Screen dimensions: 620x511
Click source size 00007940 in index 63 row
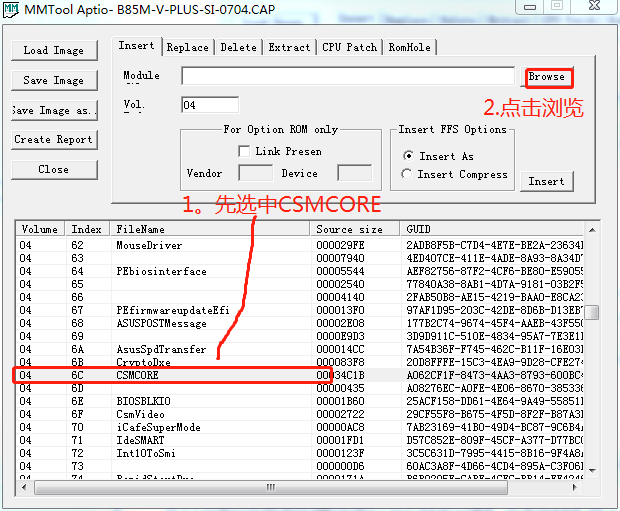pyautogui.click(x=340, y=258)
